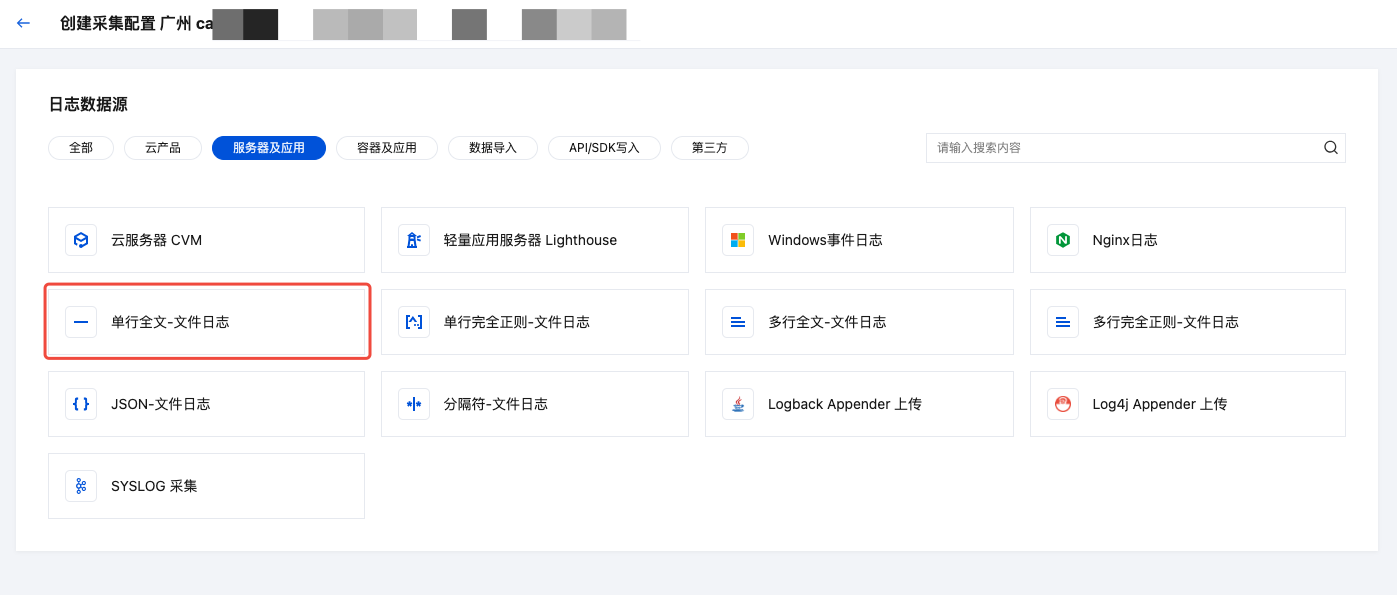Click the SYSLOG 采集 icon

click(81, 486)
